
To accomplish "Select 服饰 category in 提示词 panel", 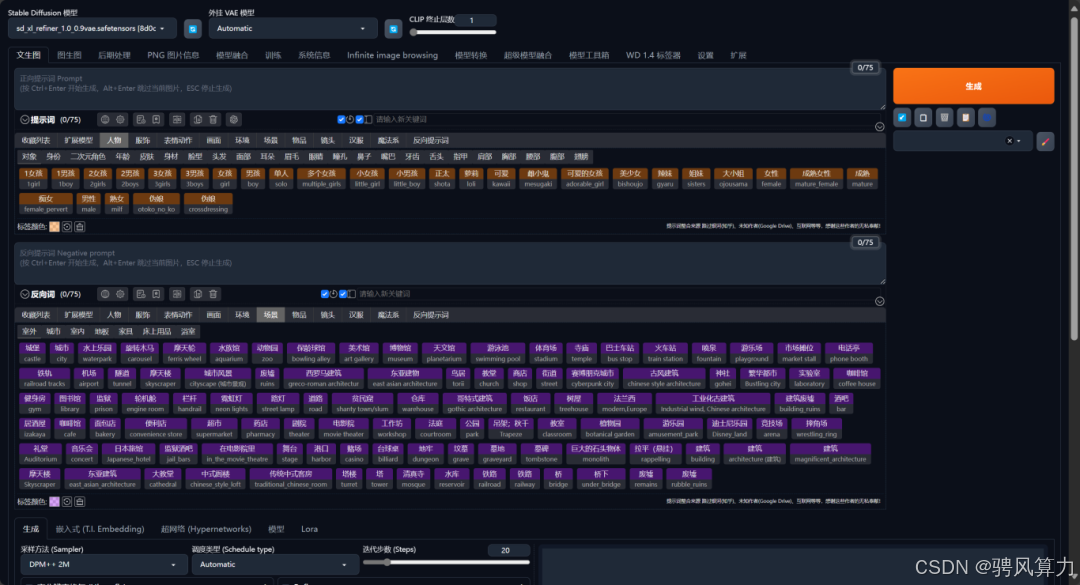I will (x=143, y=141).
